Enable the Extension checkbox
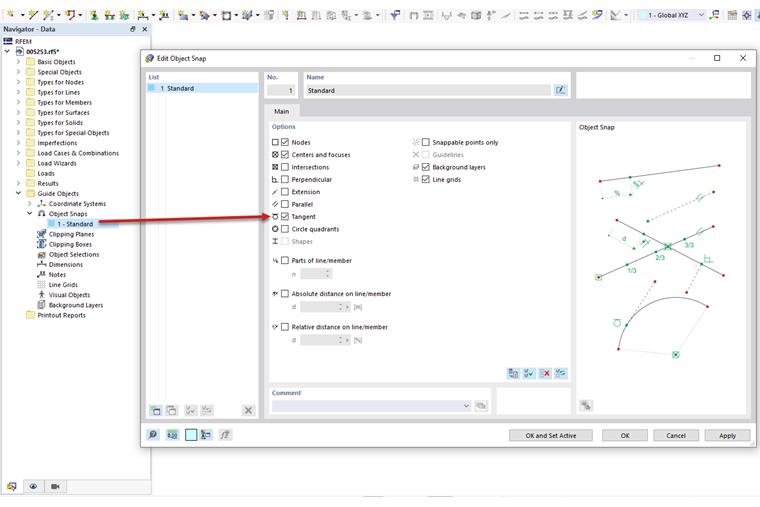 [285, 191]
